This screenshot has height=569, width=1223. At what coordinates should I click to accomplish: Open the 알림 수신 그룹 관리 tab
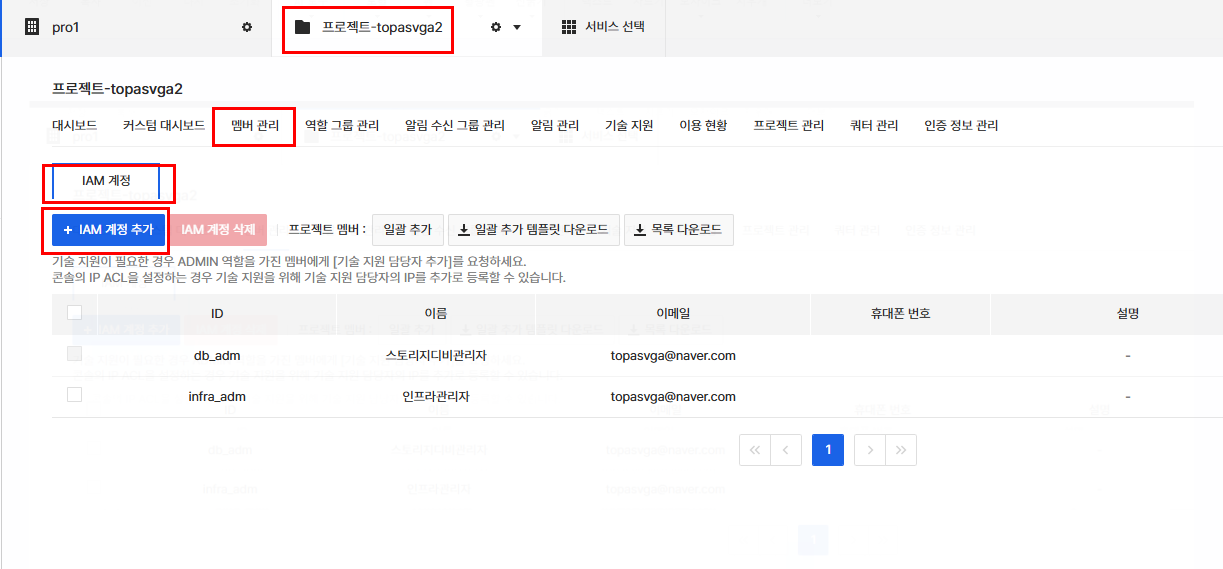click(x=455, y=125)
